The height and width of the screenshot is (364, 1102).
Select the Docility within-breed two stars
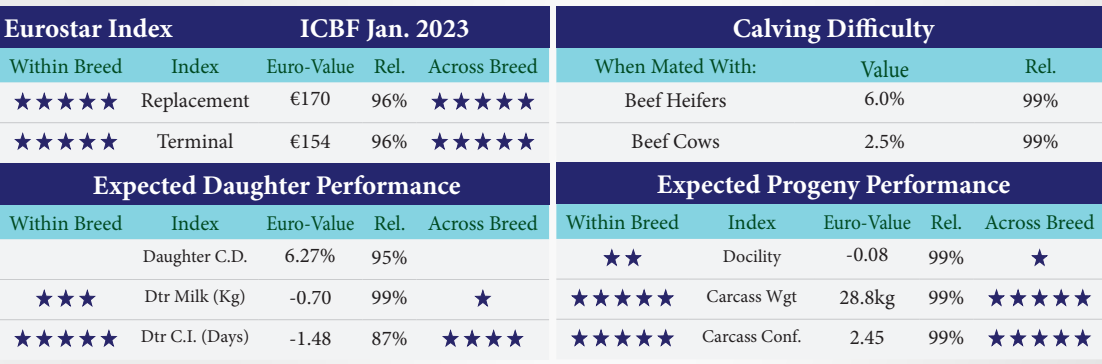tap(623, 259)
